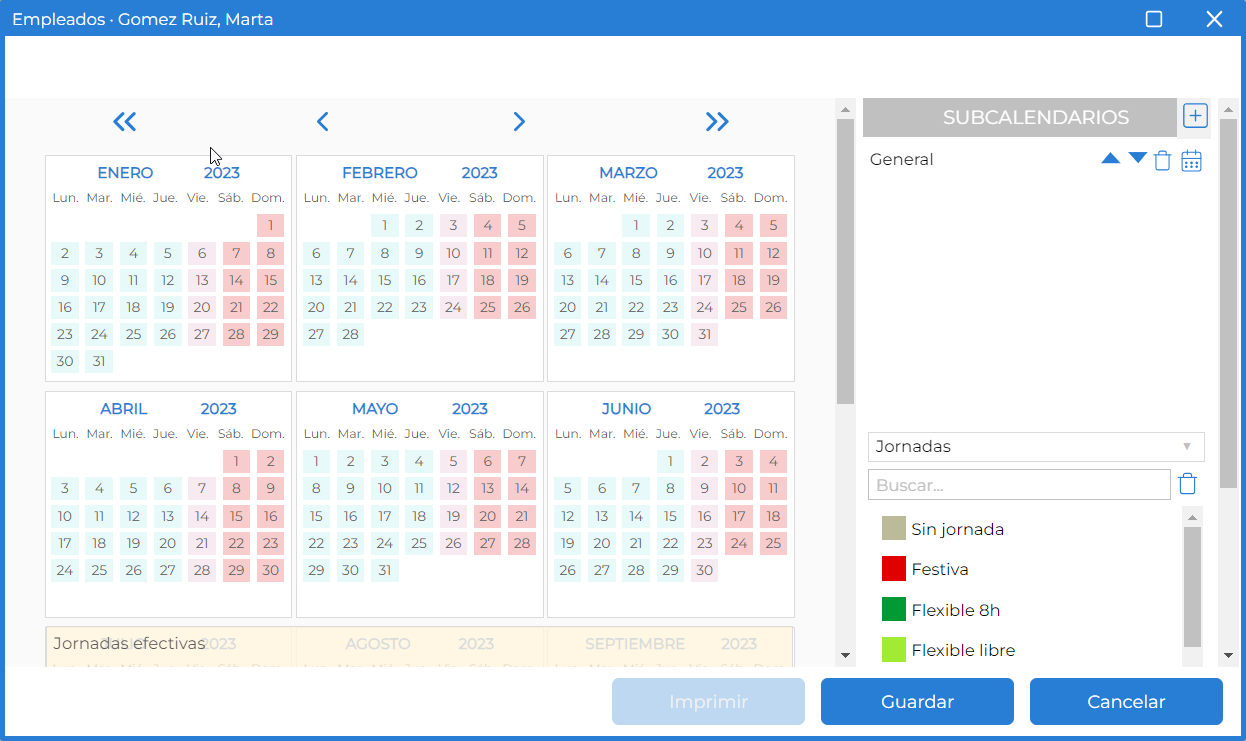Click scroll-down arrow of right panel scrollbar
The width and height of the screenshot is (1246, 741).
tap(1229, 655)
